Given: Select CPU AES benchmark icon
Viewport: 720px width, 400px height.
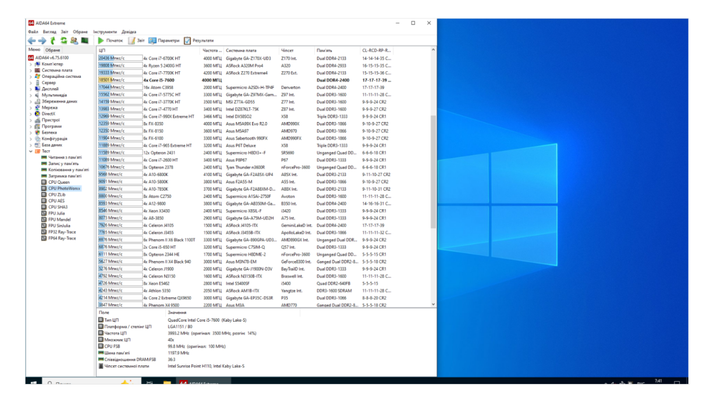Looking at the screenshot, I should click(44, 201).
